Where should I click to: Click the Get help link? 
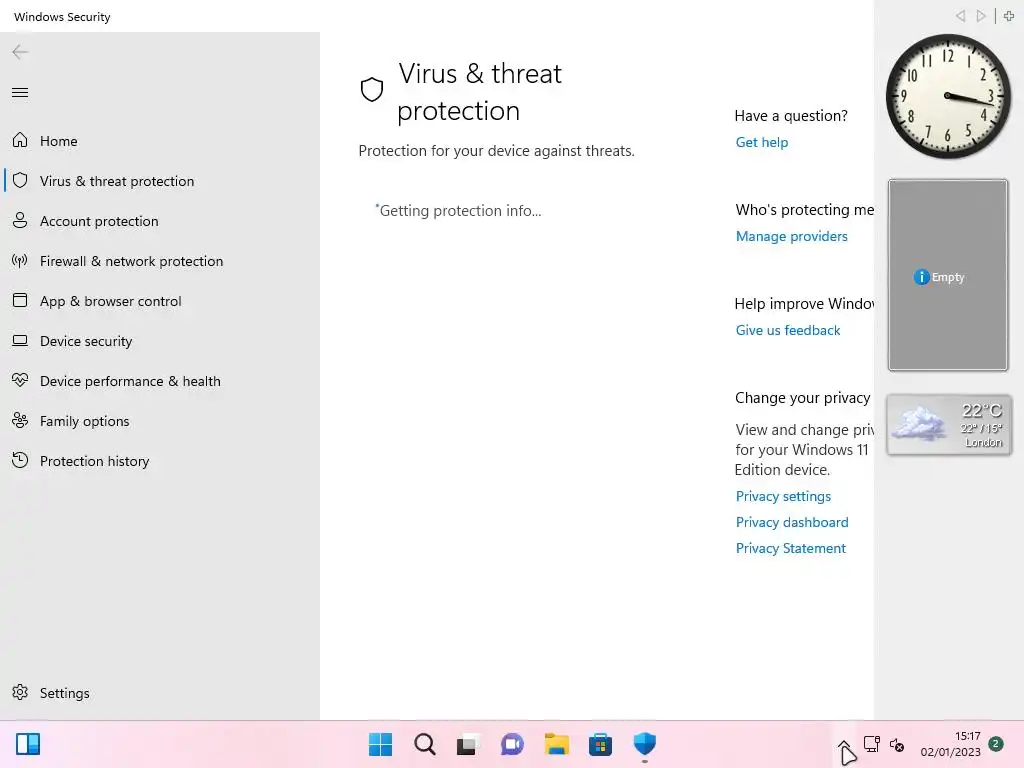click(x=761, y=142)
